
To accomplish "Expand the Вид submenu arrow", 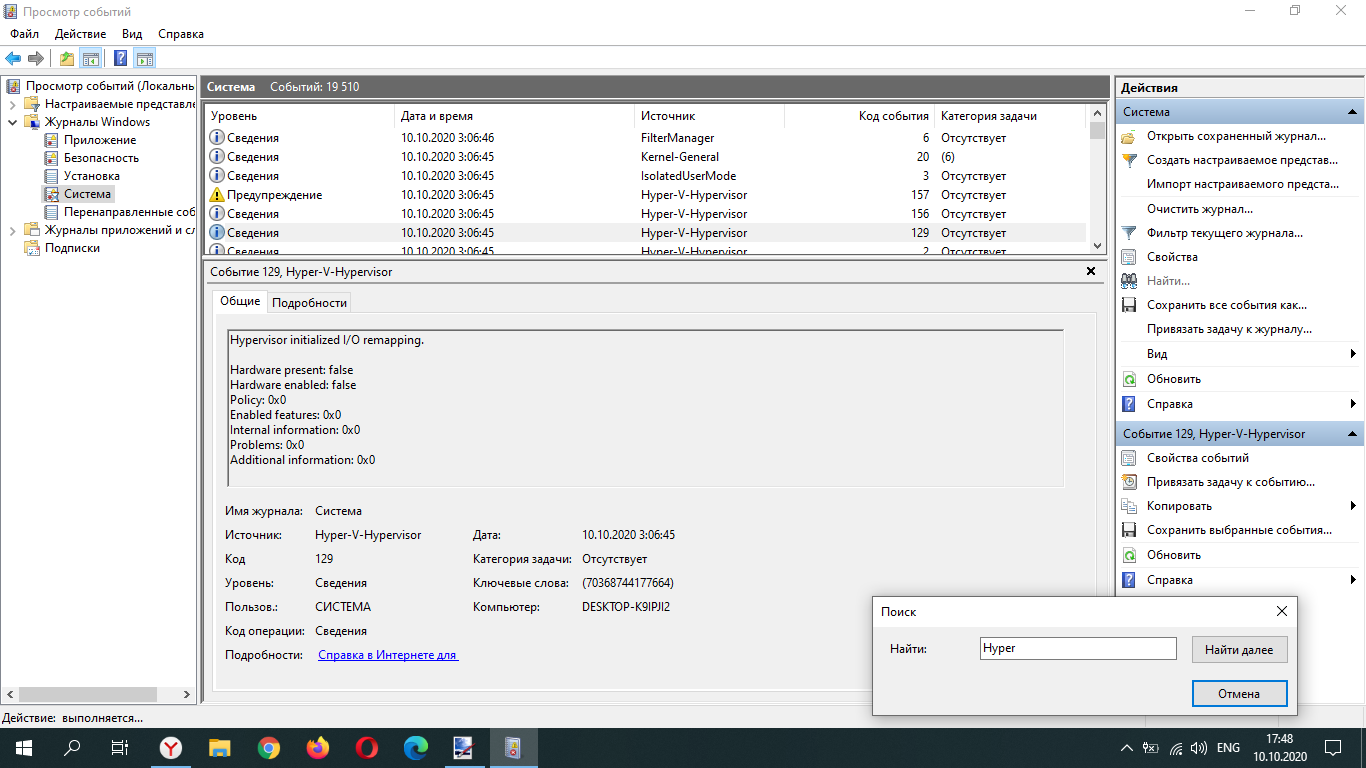I will tap(1353, 354).
